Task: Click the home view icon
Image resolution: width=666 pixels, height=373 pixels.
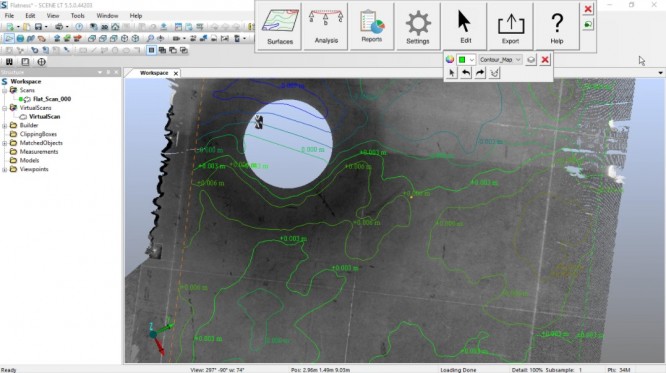Action: click(115, 27)
